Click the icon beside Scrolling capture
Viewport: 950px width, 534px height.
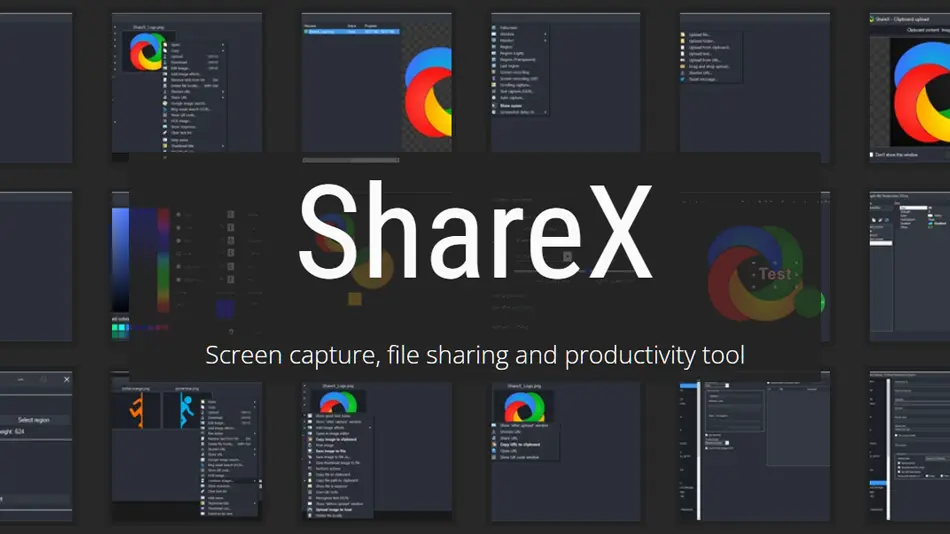point(494,85)
